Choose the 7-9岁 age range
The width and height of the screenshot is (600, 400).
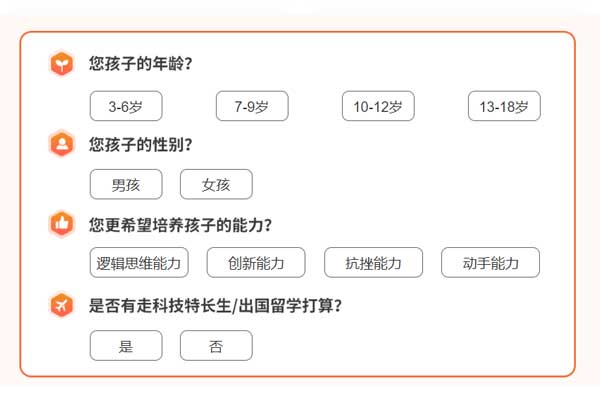pyautogui.click(x=252, y=106)
